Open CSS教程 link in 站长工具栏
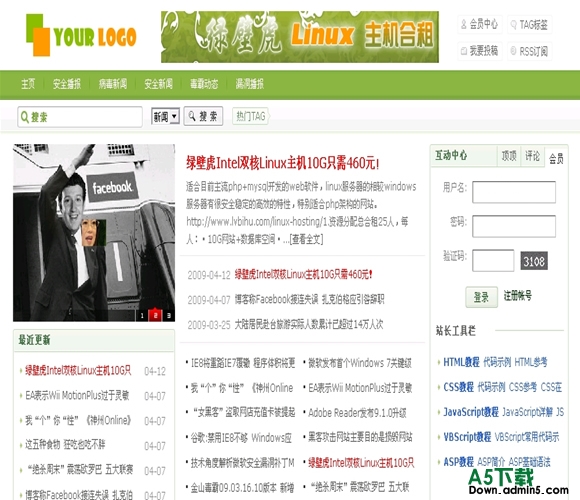 coord(458,387)
